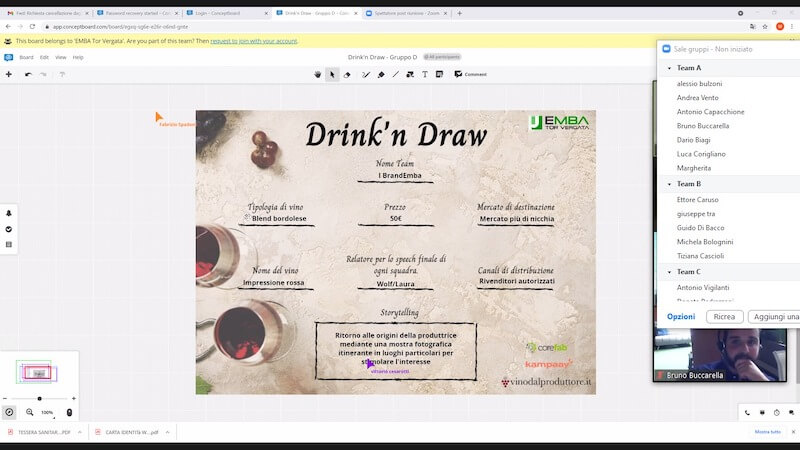Viewport: 800px width, 450px height.
Task: Start a call with phone icon
Action: [747, 413]
